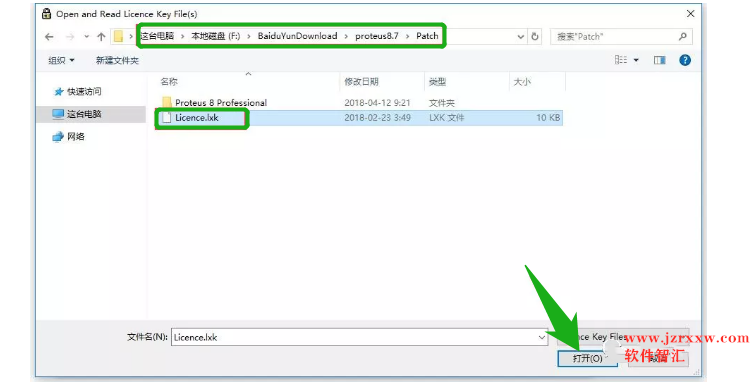Select Patch in the address path

pyautogui.click(x=427, y=36)
